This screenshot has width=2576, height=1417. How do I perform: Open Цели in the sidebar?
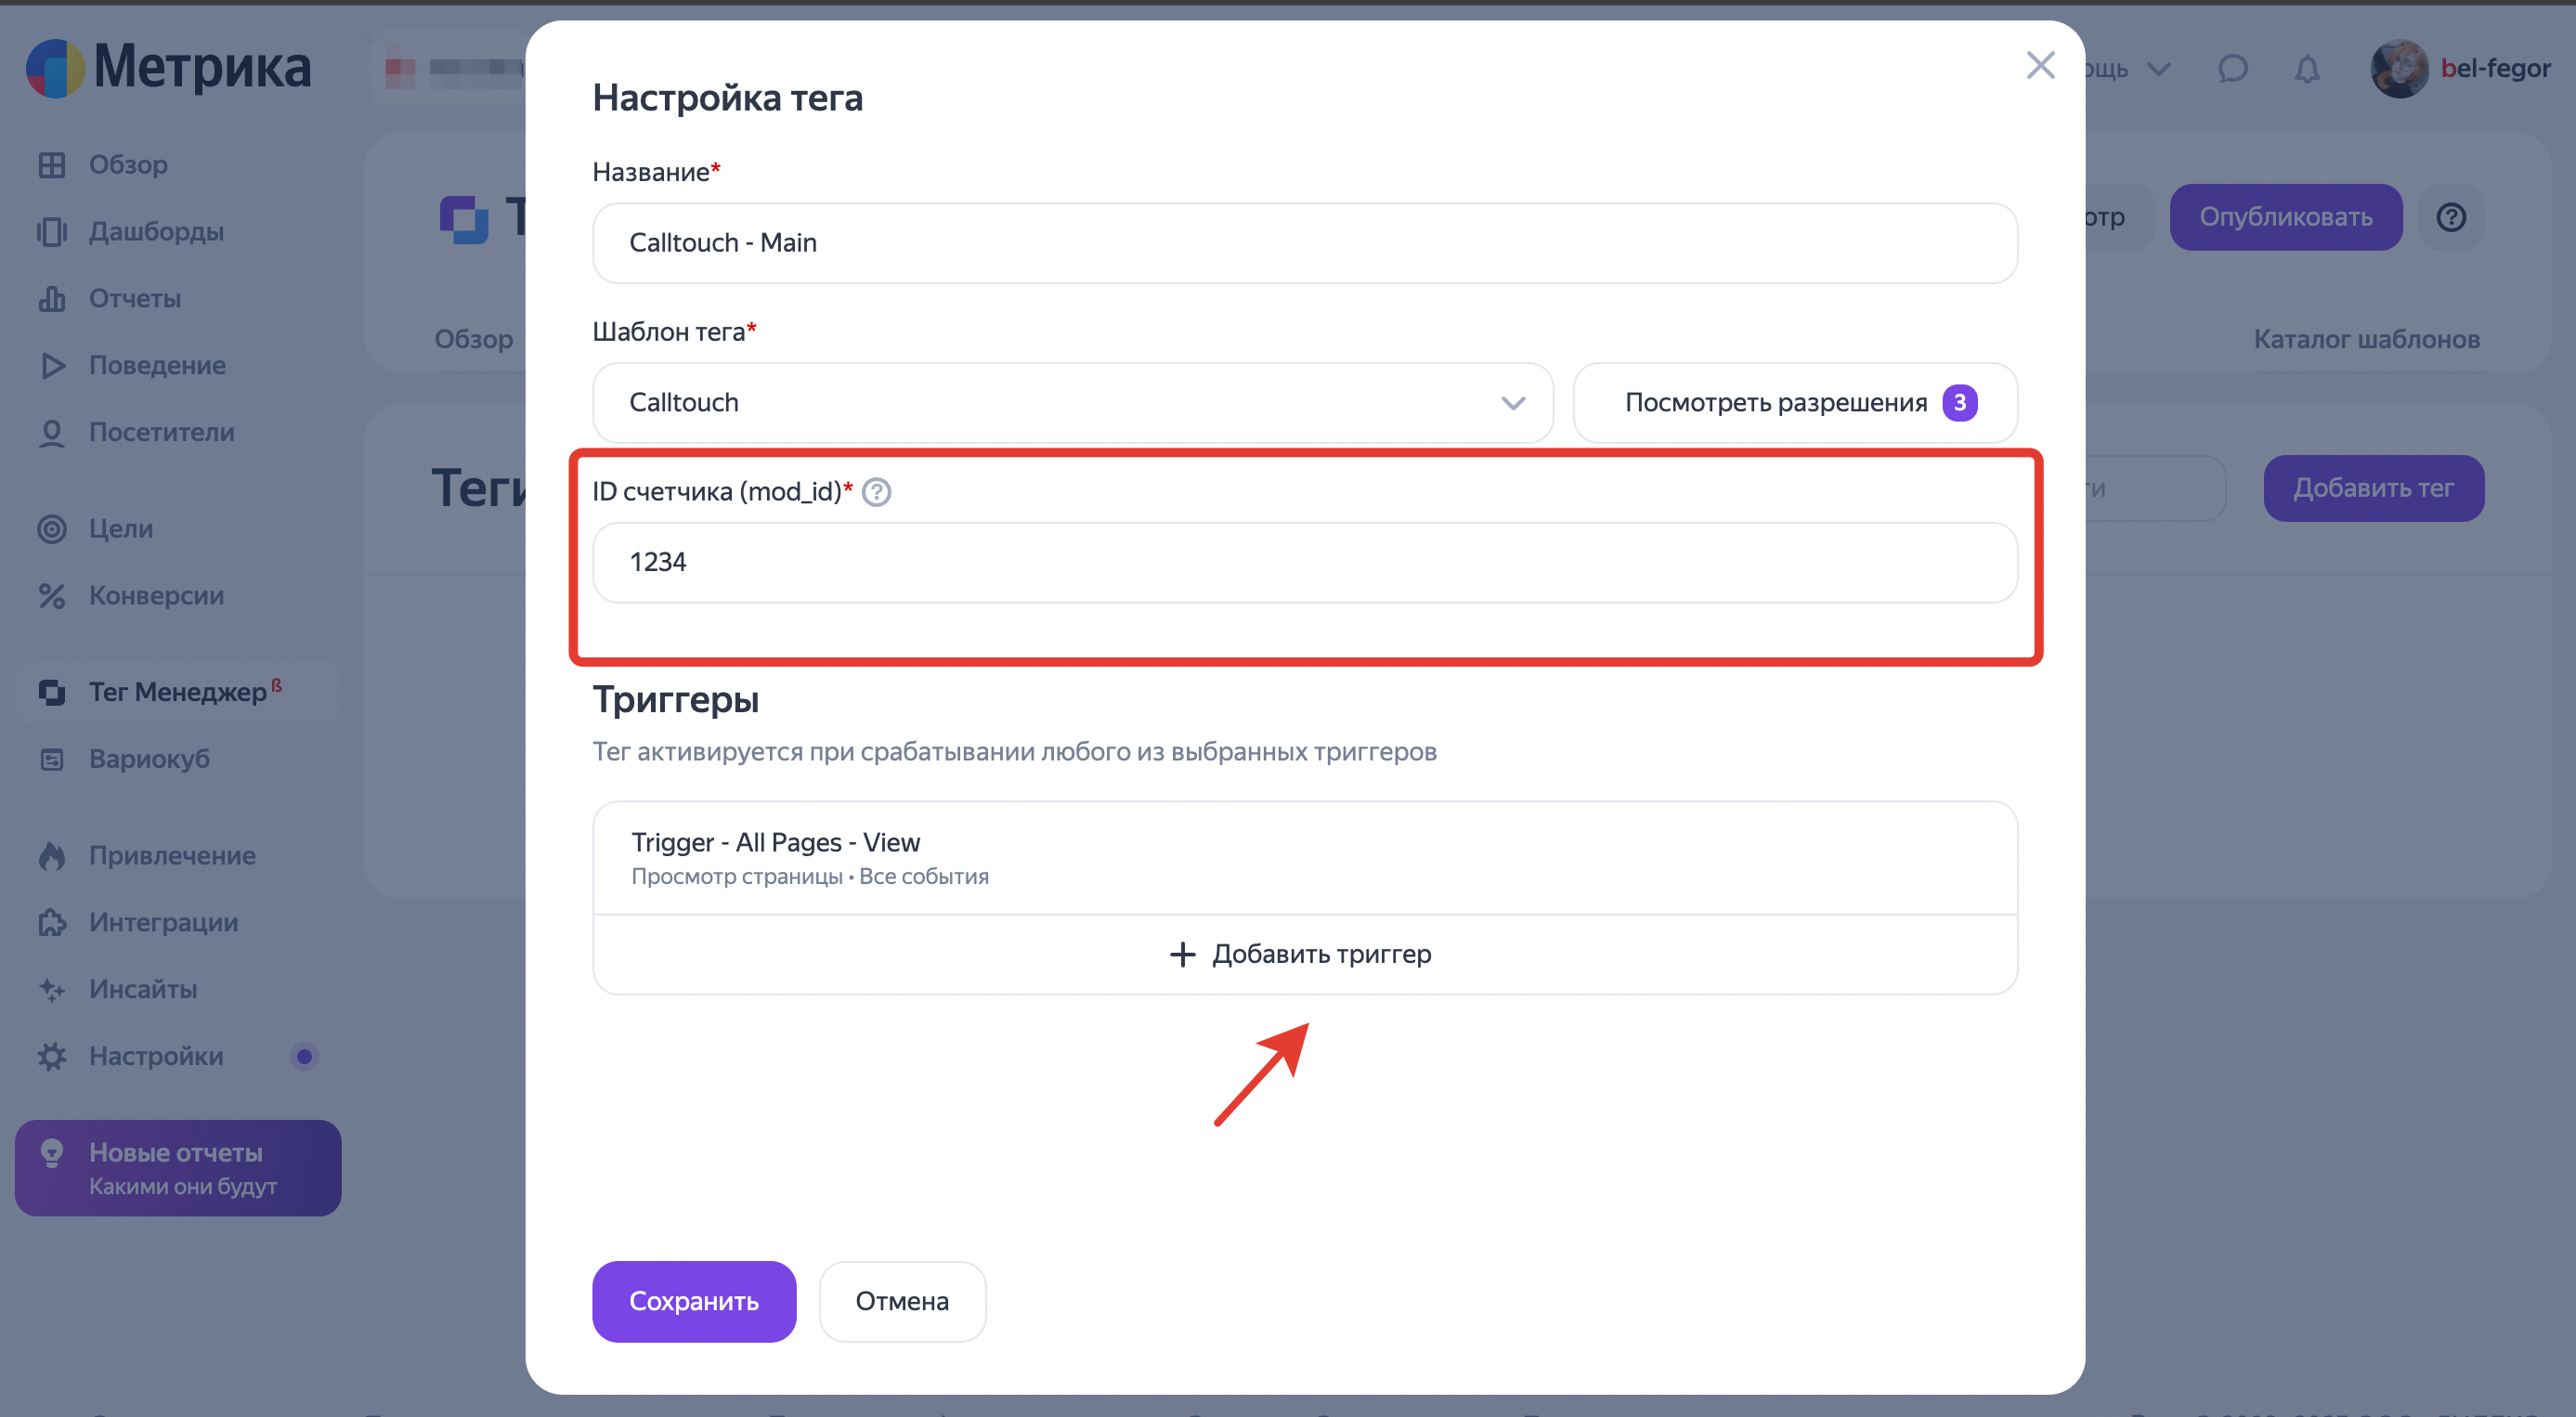click(120, 528)
